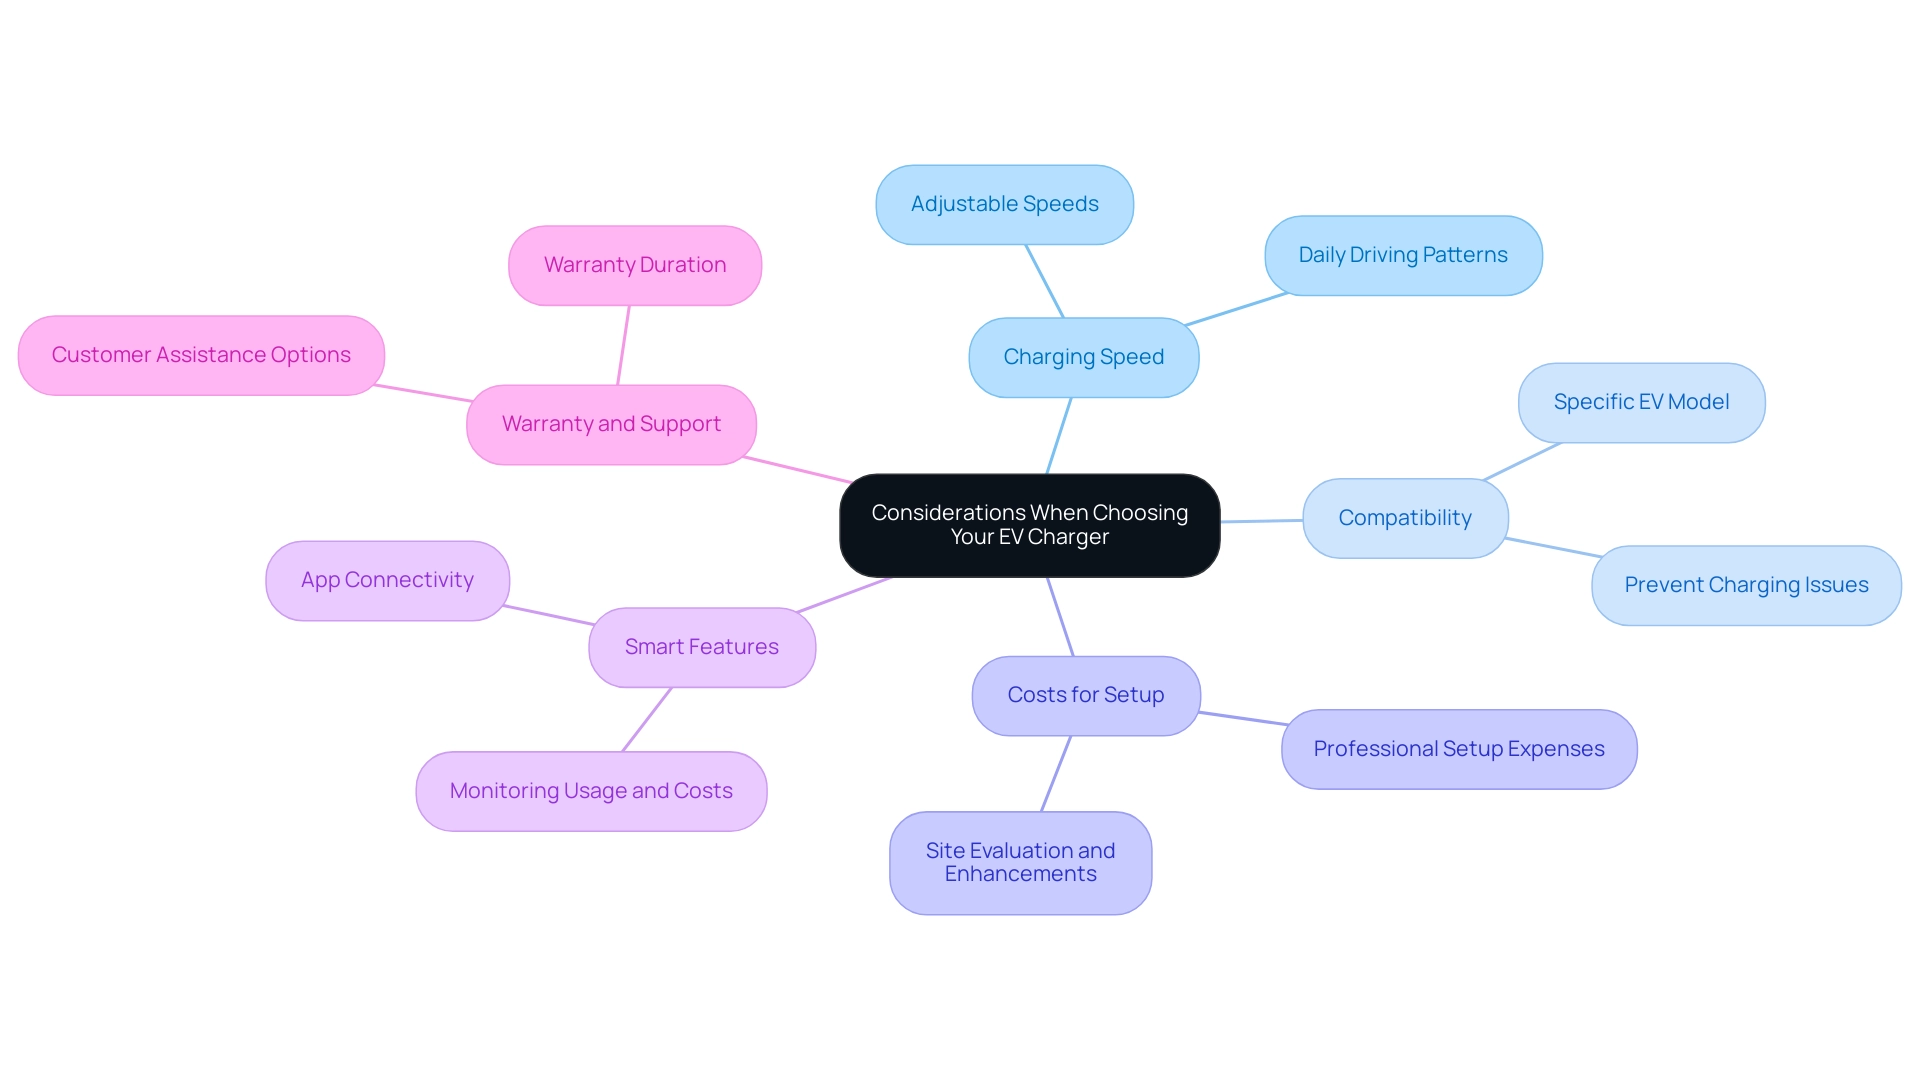Click the Monitoring Usage and Costs node
This screenshot has width=1920, height=1083.
(593, 789)
